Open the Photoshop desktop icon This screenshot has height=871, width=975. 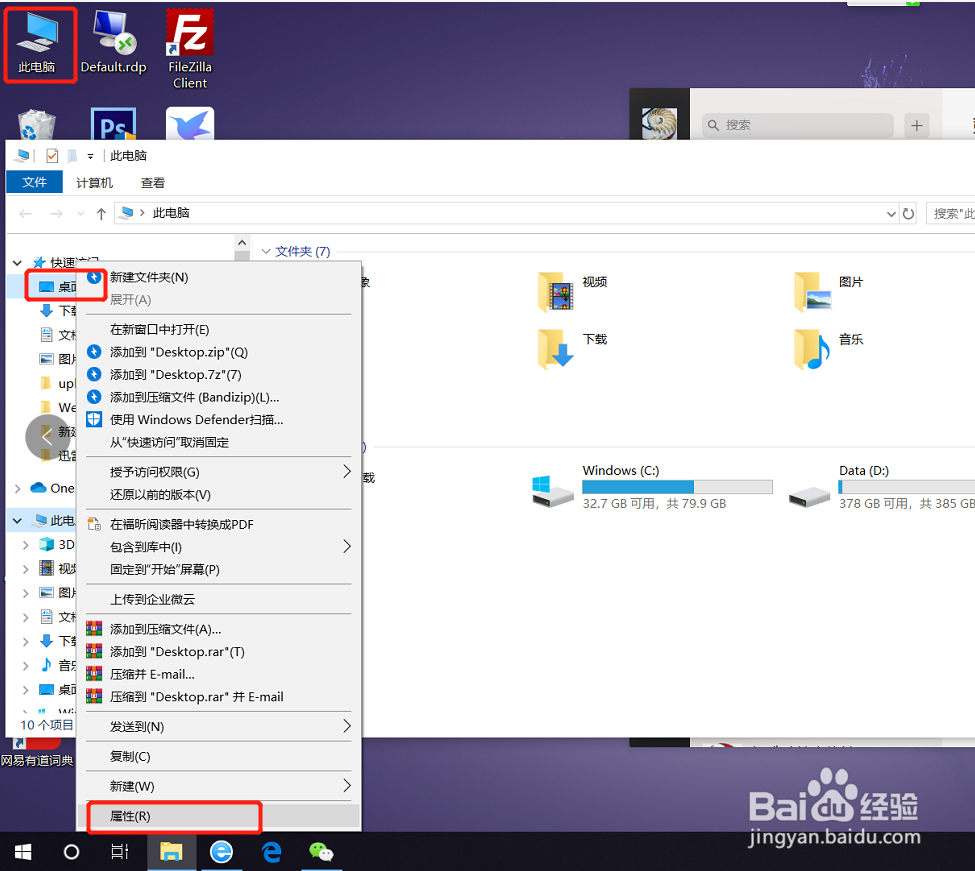coord(113,124)
